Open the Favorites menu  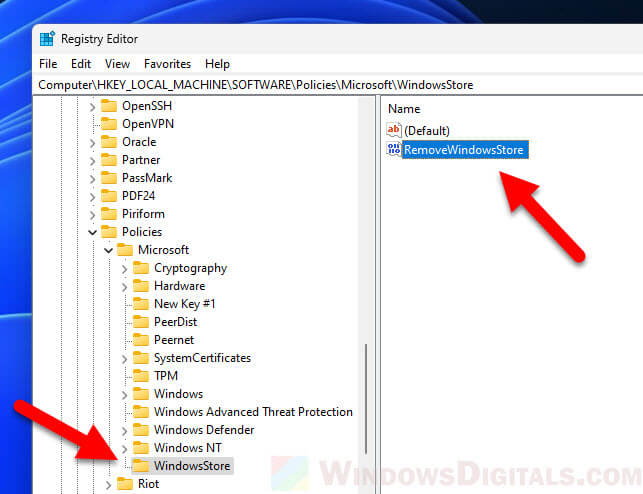(167, 64)
